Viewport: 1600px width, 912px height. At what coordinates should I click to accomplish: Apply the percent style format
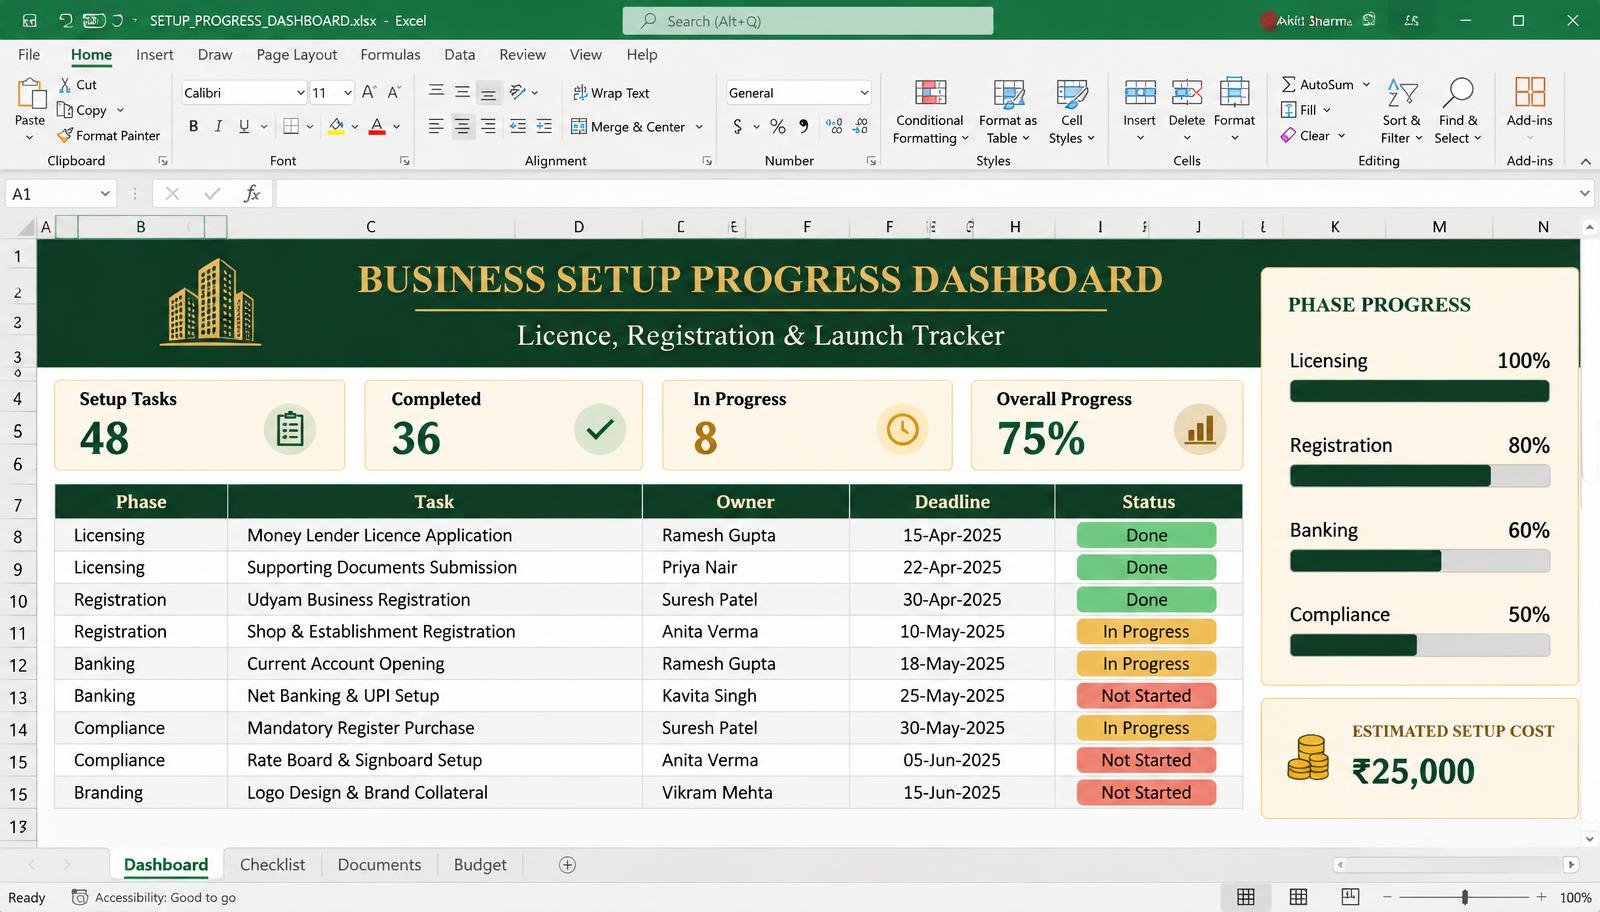[778, 126]
